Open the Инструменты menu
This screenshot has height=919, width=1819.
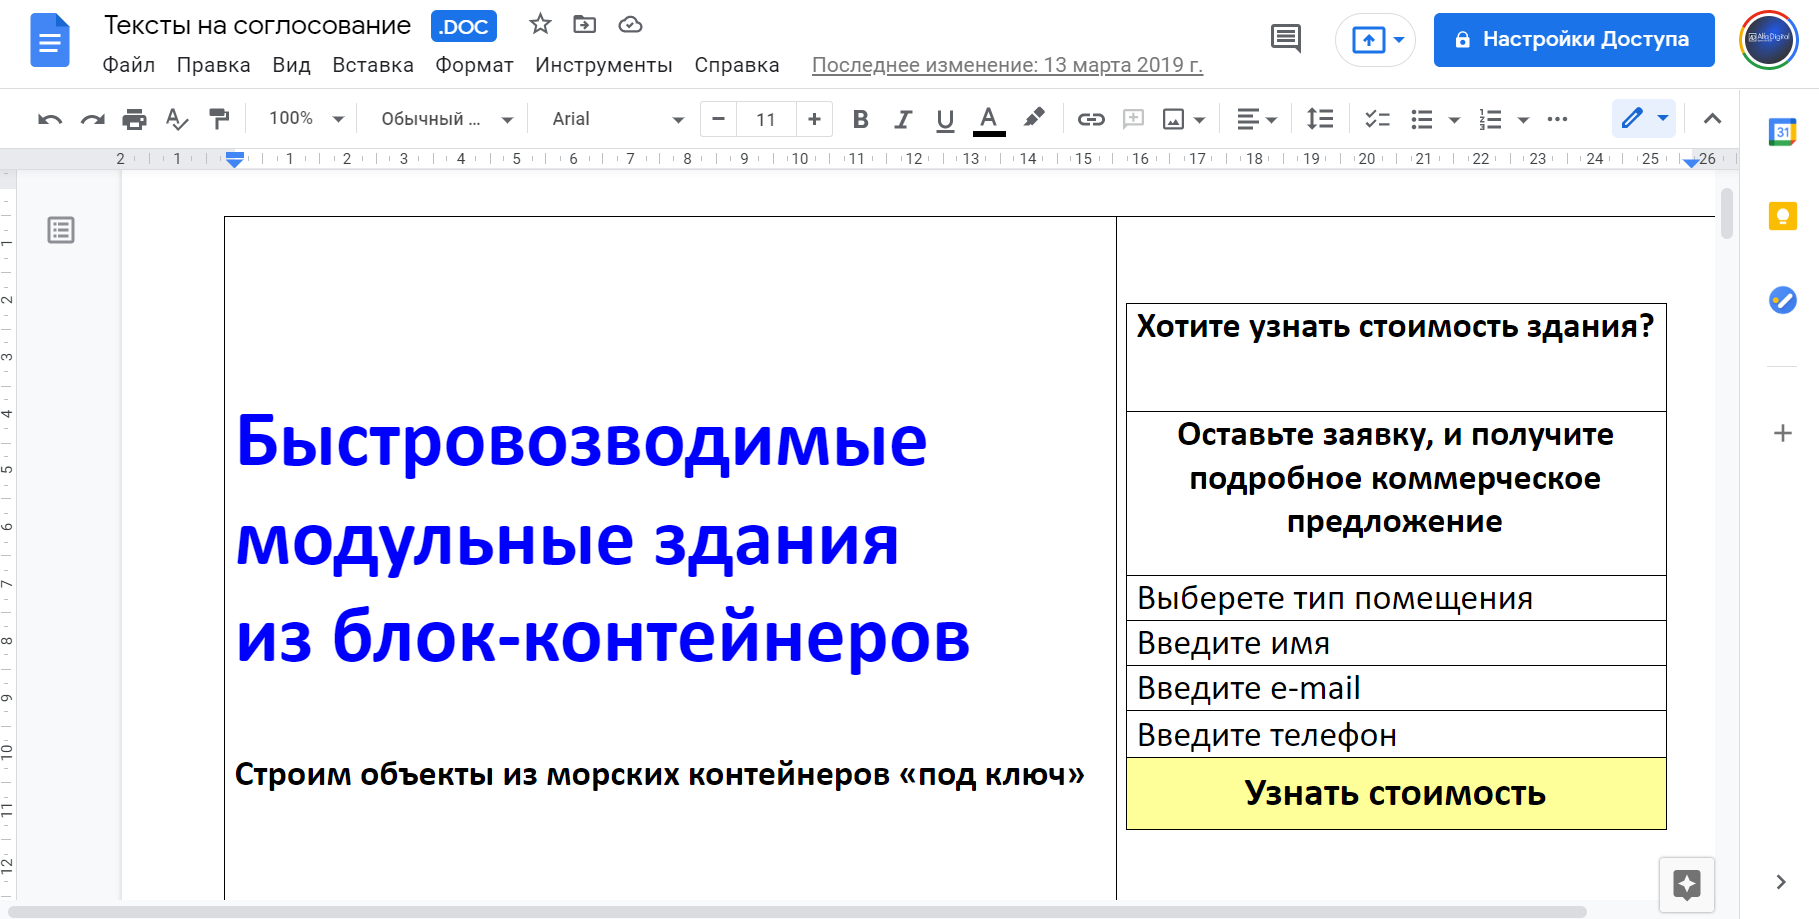604,65
